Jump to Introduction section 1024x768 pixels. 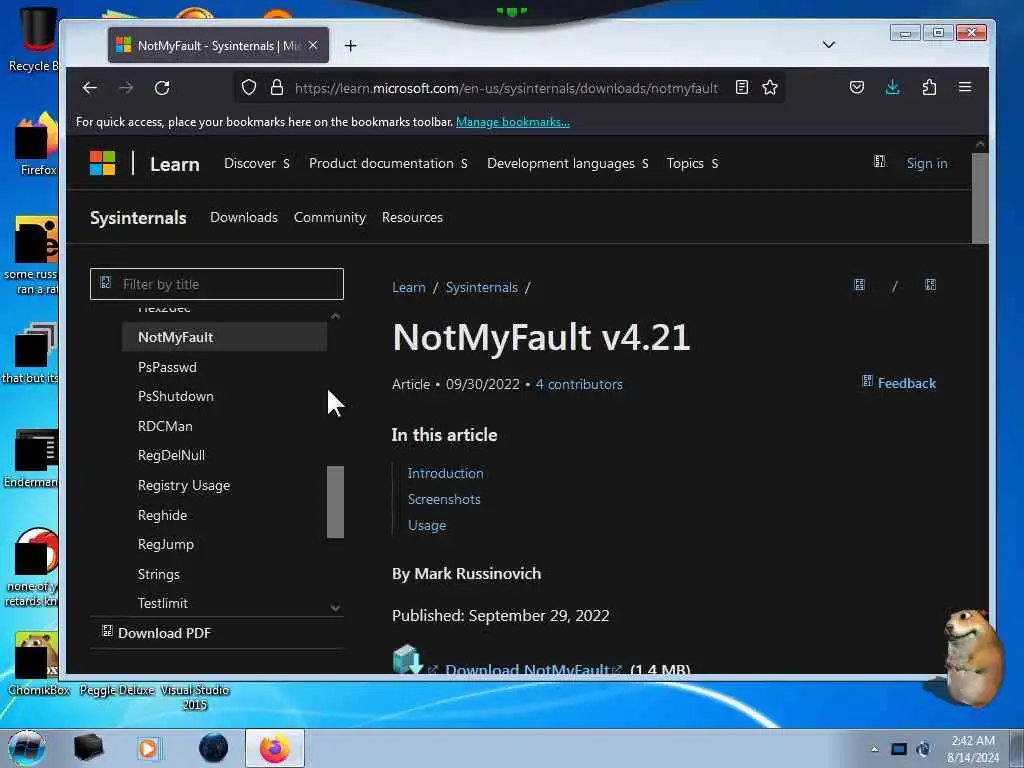[x=445, y=473]
